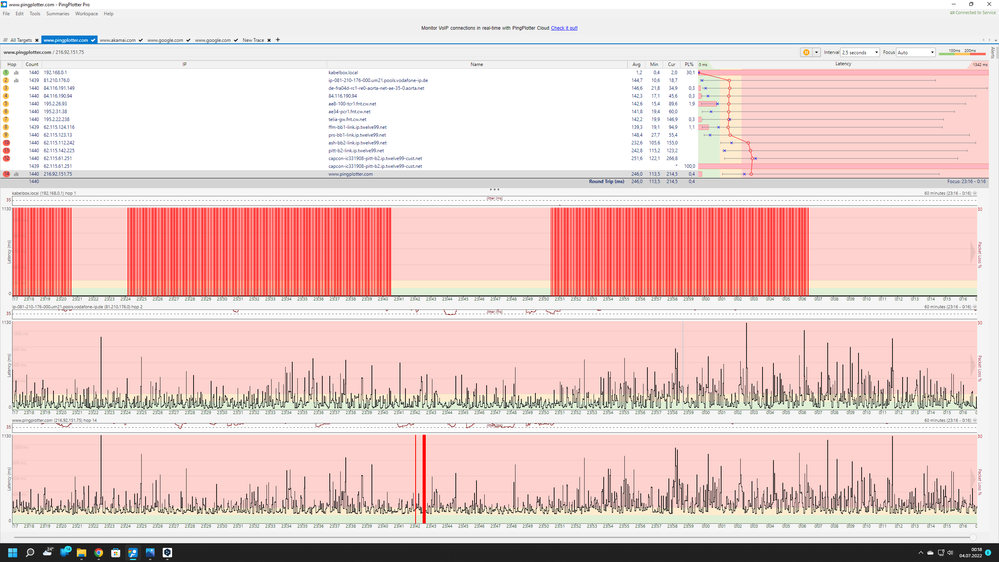
Task: Select the red packet-loss marker in bottom graph
Action: [x=424, y=478]
